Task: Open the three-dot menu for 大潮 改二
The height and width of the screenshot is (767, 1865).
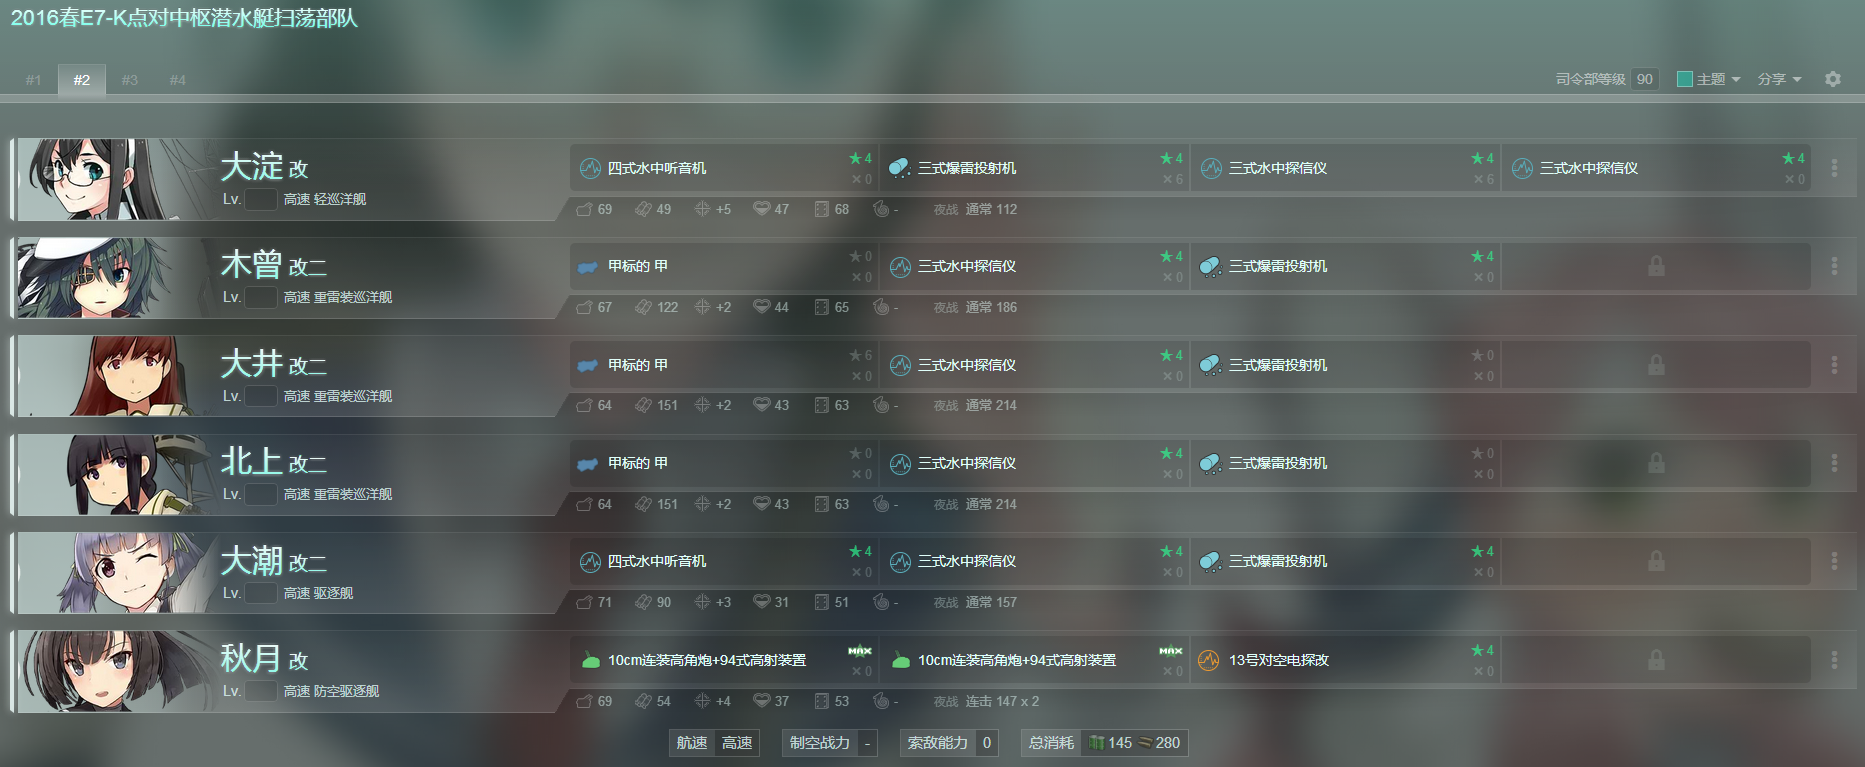Action: [x=1834, y=561]
